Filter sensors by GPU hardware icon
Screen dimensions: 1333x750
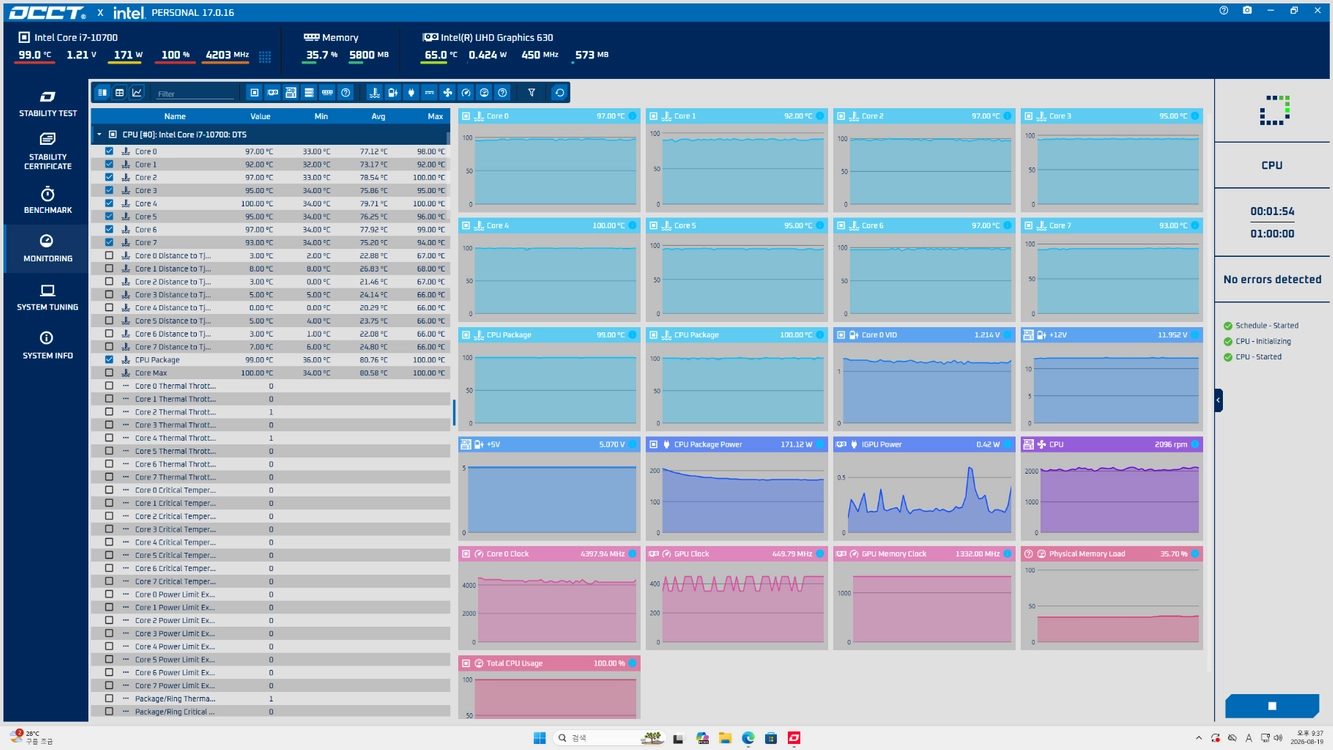coord(272,93)
